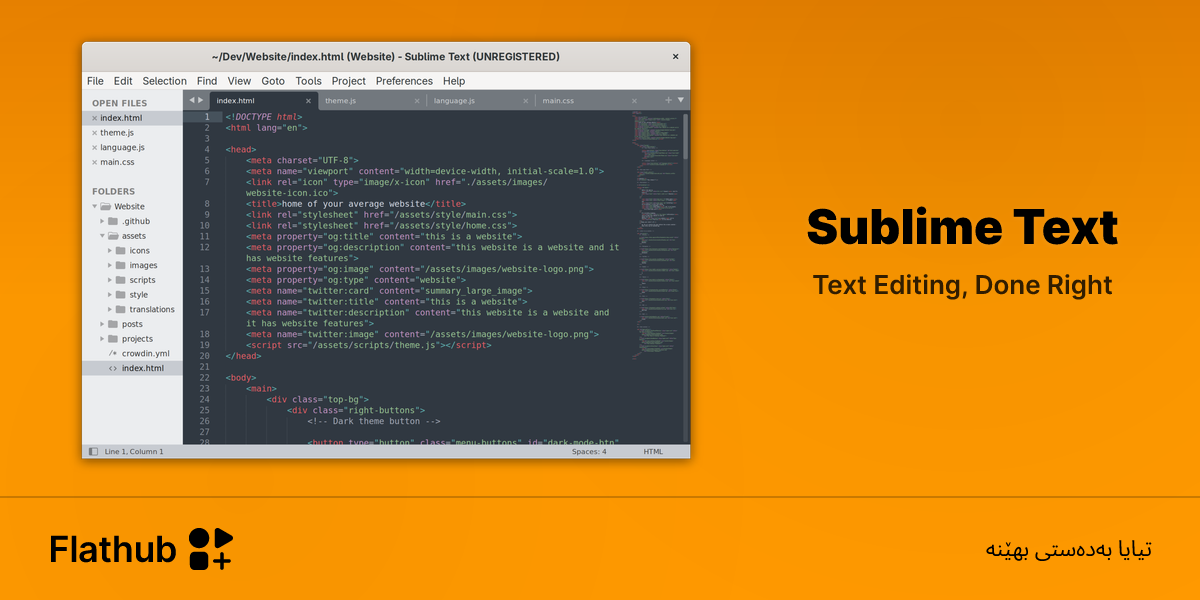
Task: Go to previous tab with left arrow
Action: tap(191, 100)
